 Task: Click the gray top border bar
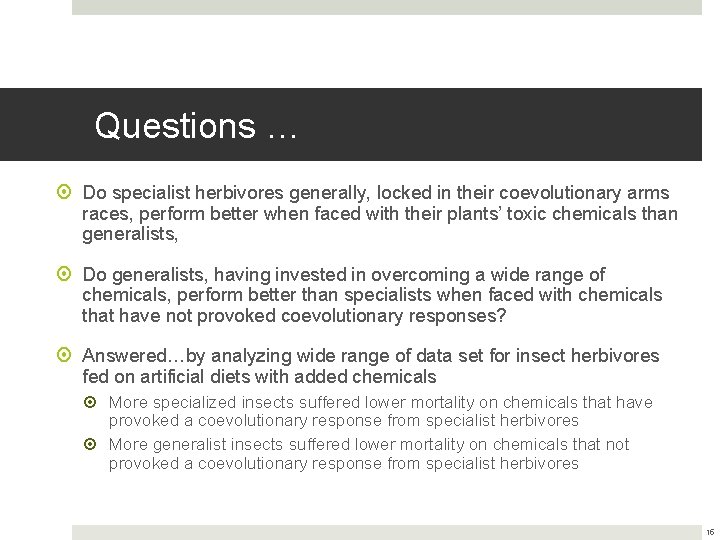point(387,7)
